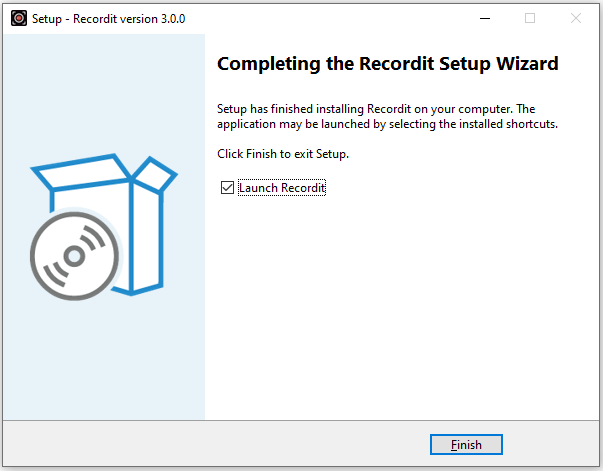Click the "Click Finish to exit Setup" text
Viewport: 603px width, 471px height.
283,154
